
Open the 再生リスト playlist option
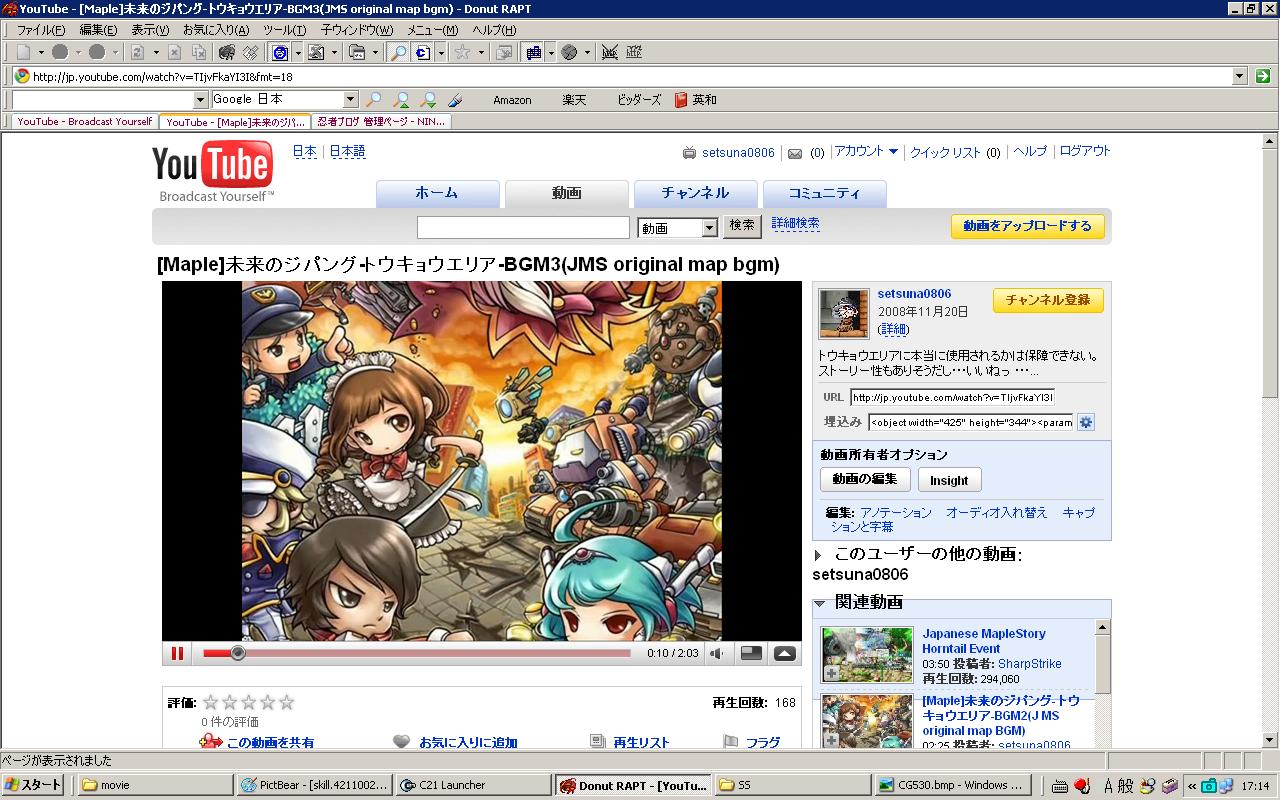tap(641, 742)
